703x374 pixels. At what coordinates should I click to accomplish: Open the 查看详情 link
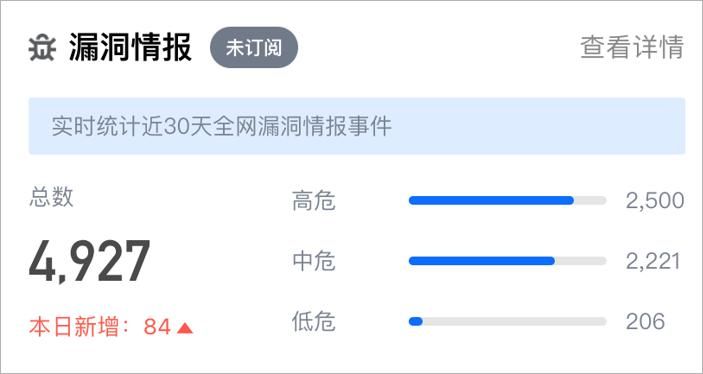click(632, 47)
